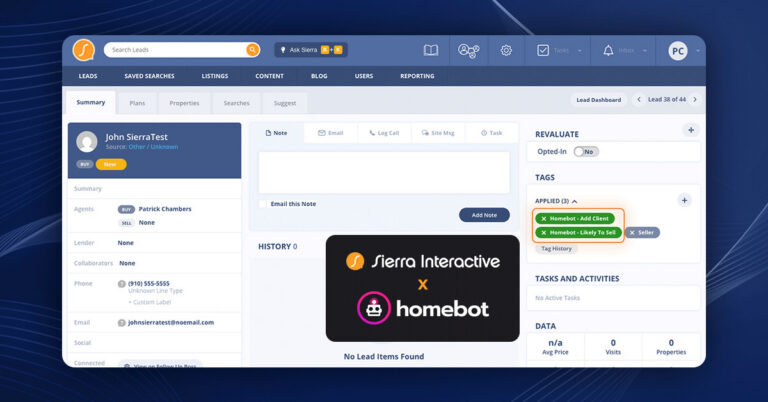Click John SierraTest's profile avatar
Image resolution: width=768 pixels, height=402 pixels.
click(x=87, y=142)
